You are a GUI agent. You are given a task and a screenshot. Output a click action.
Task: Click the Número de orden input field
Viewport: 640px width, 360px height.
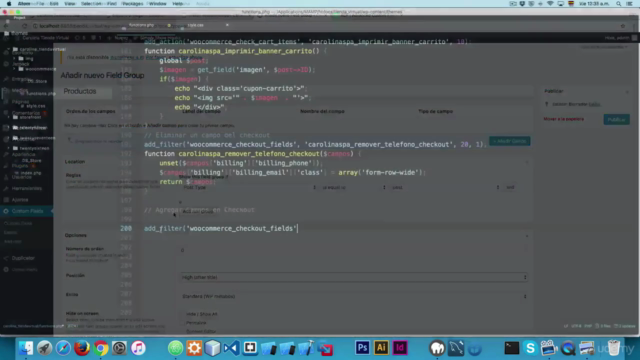point(354,250)
